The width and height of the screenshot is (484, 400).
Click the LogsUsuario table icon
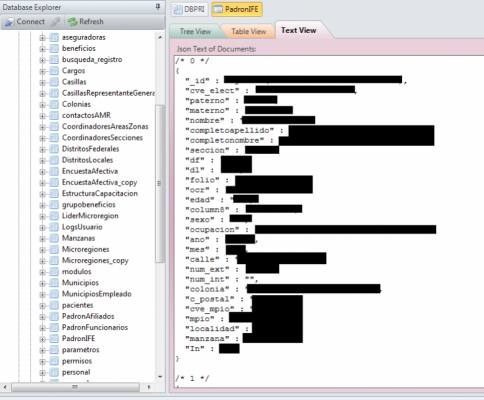click(x=54, y=227)
